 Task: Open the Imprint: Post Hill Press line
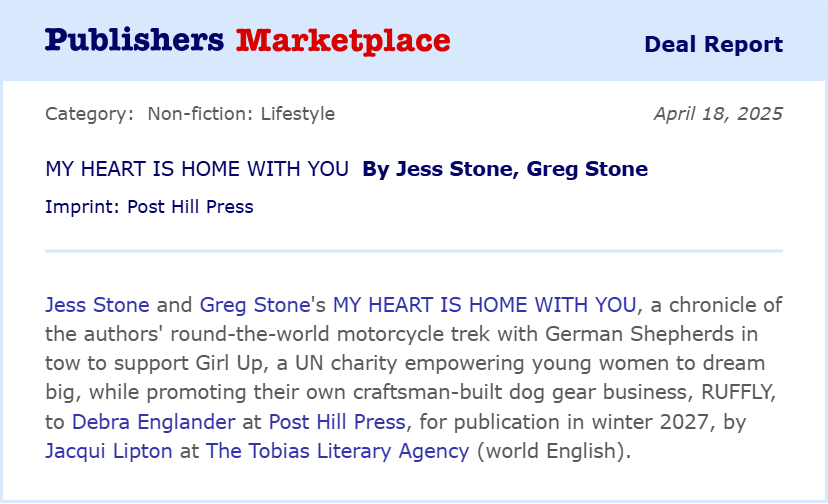(x=149, y=207)
